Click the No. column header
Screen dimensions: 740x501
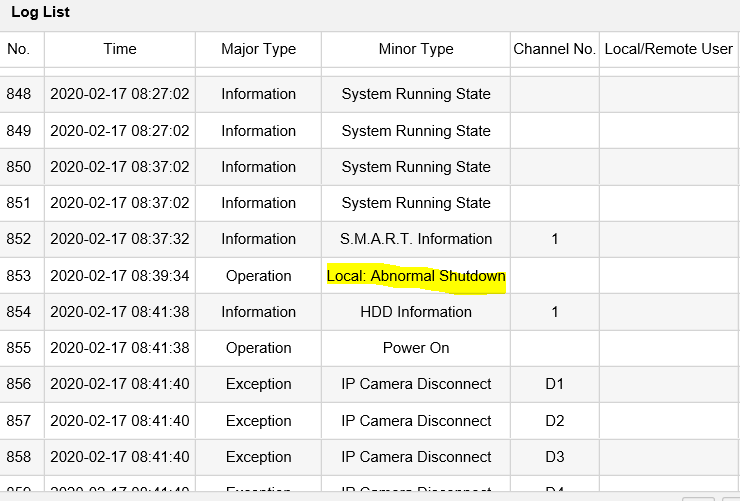point(19,49)
